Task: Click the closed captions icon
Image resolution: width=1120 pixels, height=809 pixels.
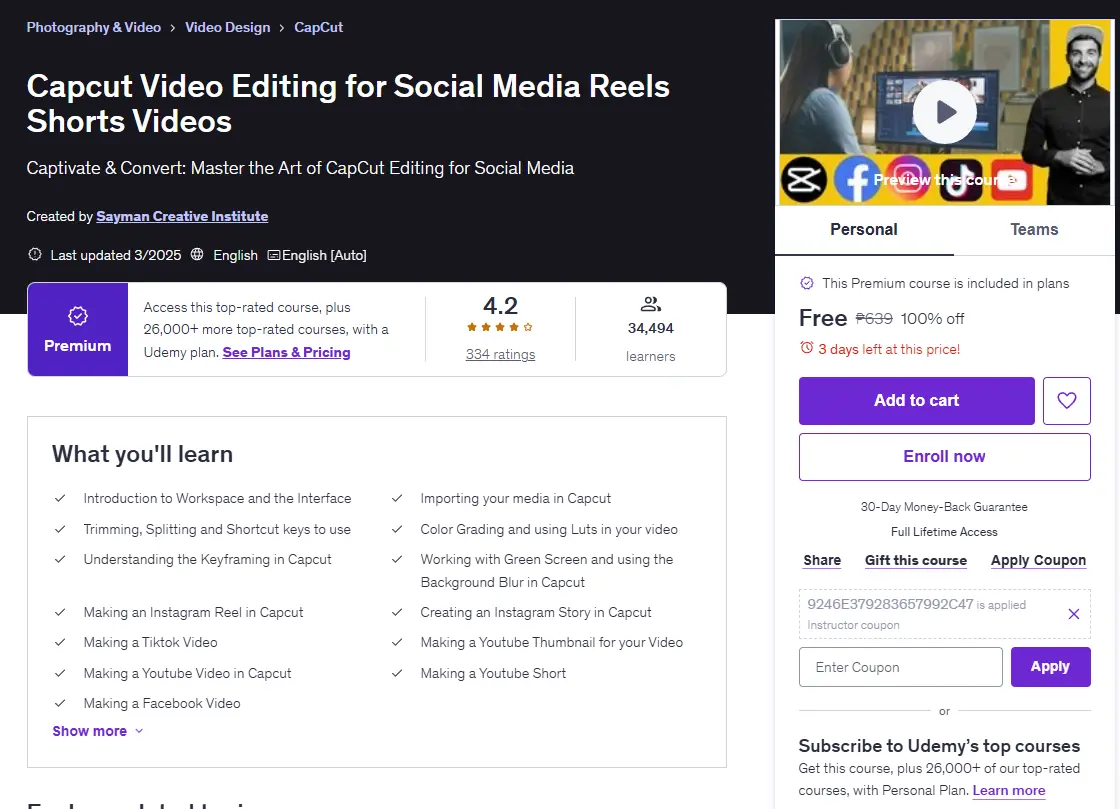Action: pyautogui.click(x=274, y=255)
